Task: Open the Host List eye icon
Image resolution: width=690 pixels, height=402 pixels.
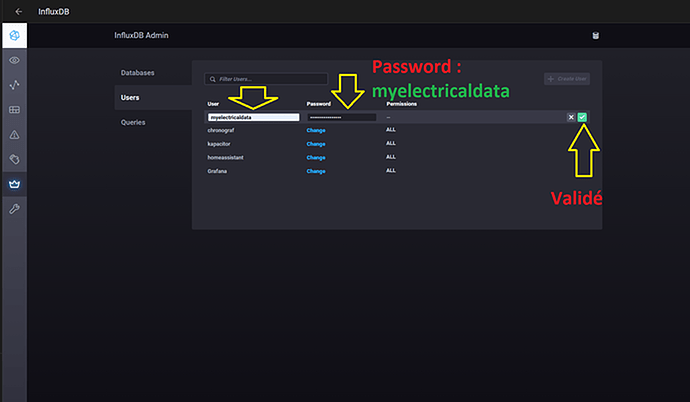Action: pyautogui.click(x=15, y=60)
